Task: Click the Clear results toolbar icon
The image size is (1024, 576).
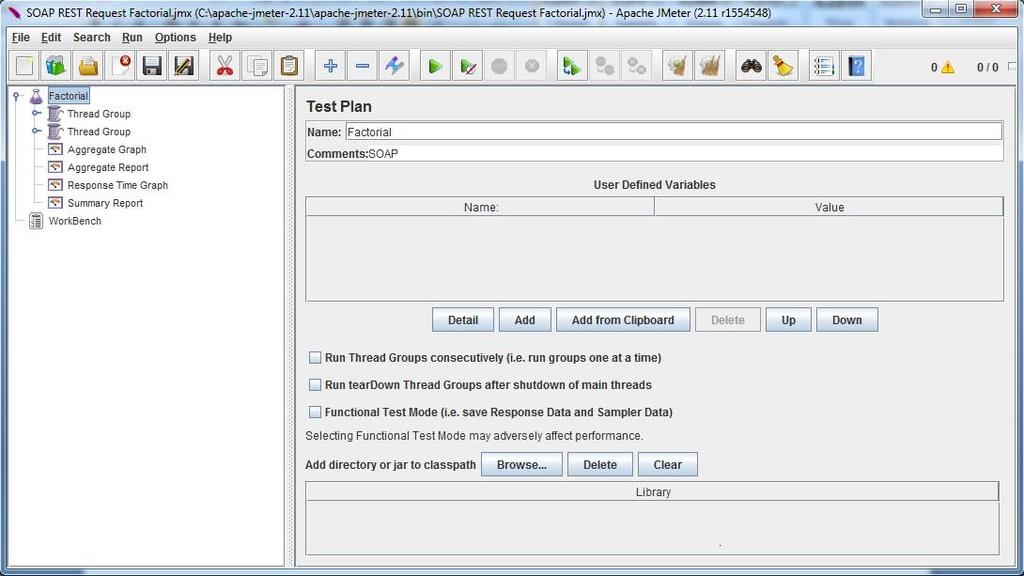Action: click(x=677, y=66)
